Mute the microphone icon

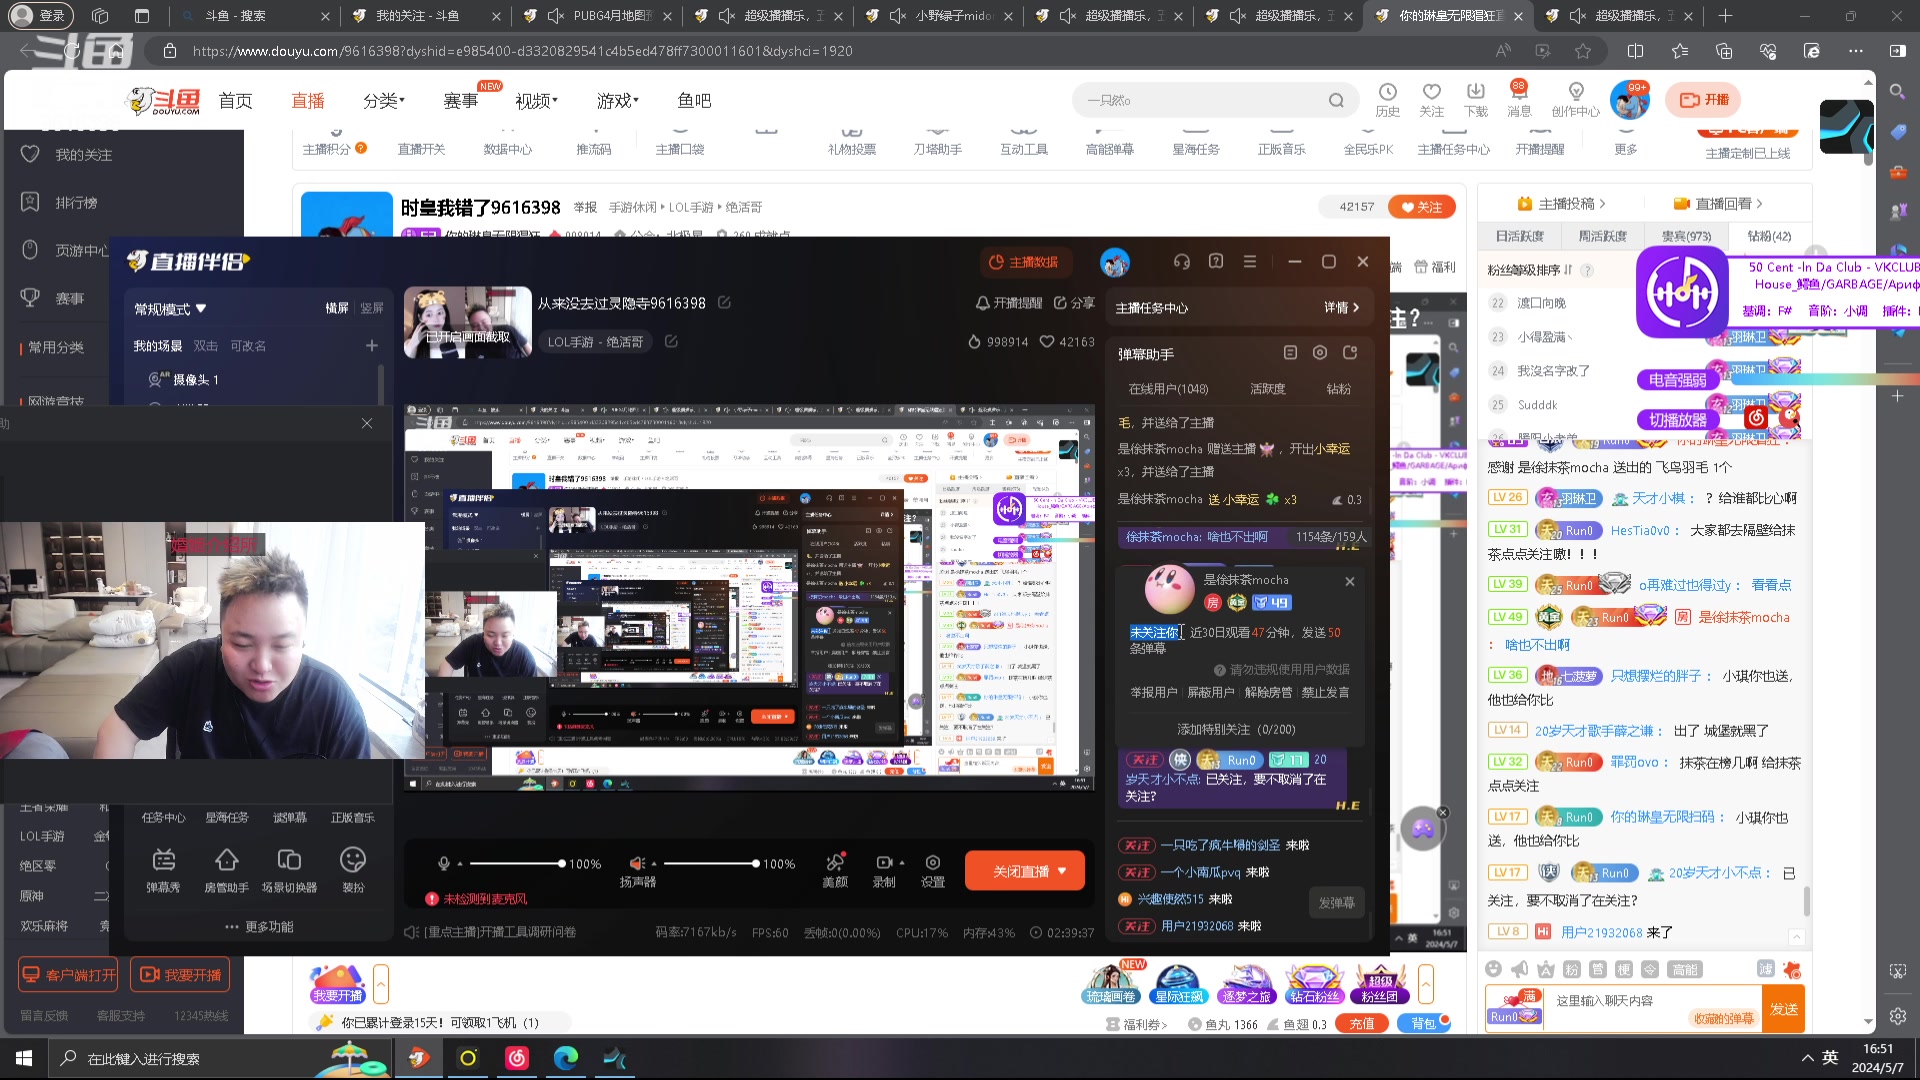pos(444,863)
